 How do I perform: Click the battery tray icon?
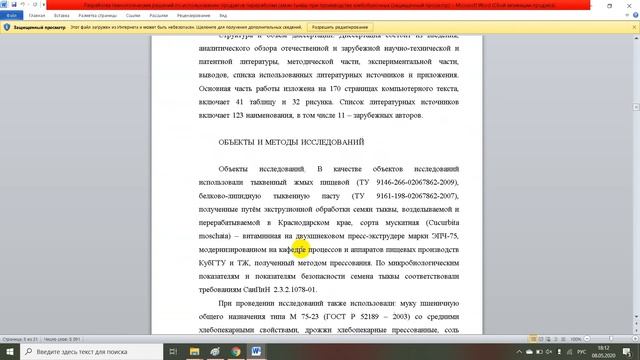pyautogui.click(x=539, y=351)
